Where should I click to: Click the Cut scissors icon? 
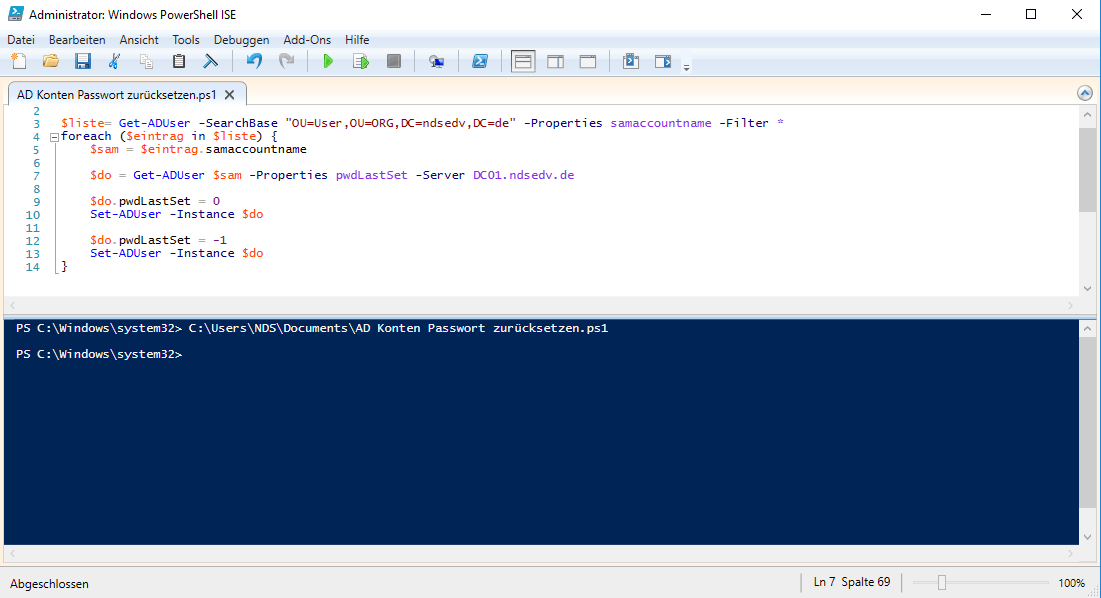click(114, 62)
